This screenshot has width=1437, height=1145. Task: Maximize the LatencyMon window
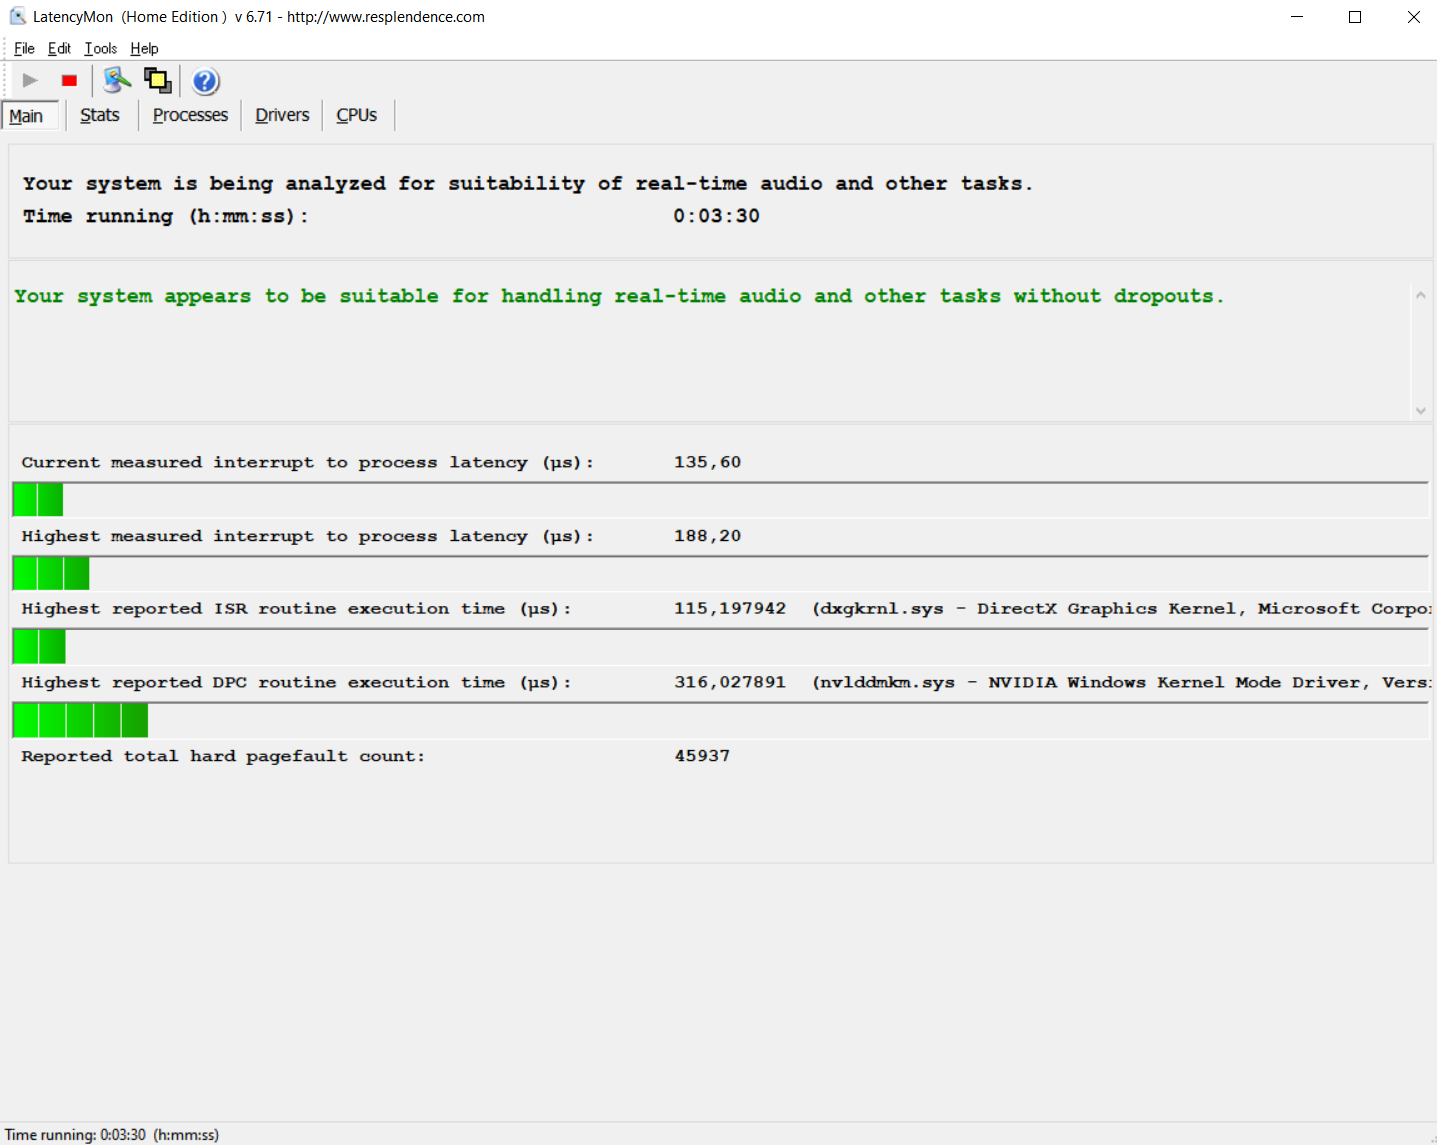[x=1355, y=16]
